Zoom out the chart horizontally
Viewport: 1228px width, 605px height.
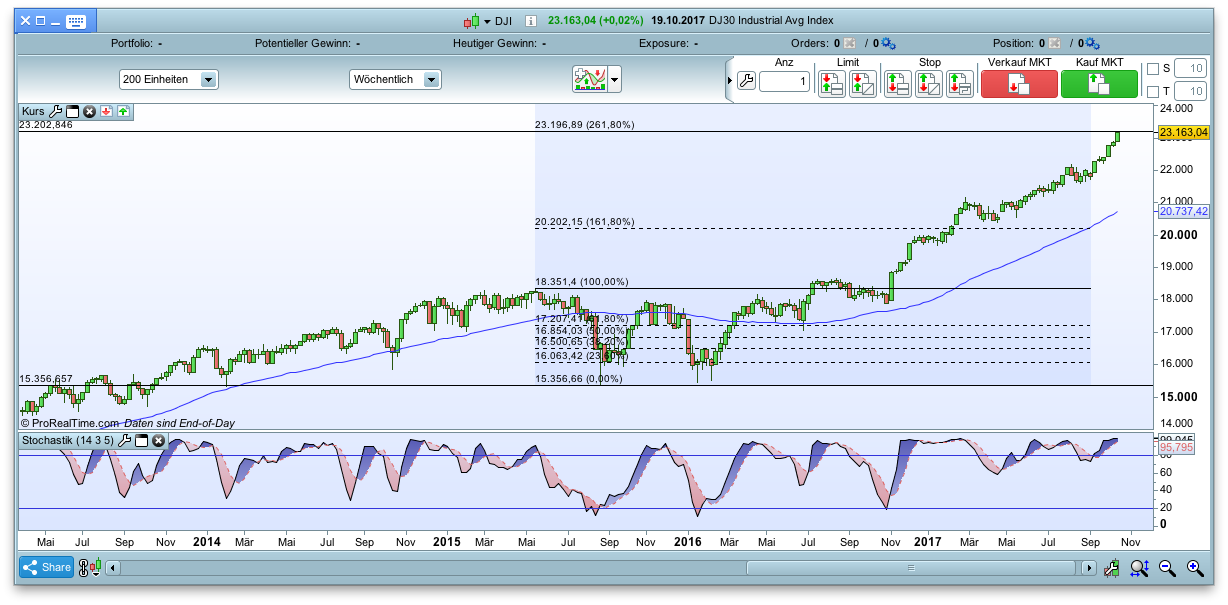(x=1167, y=568)
